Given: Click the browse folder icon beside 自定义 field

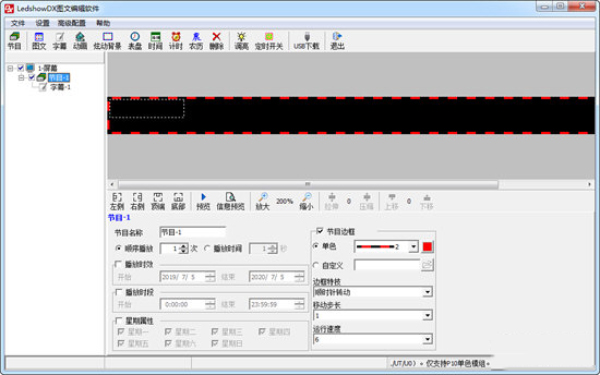Looking at the screenshot, I should [427, 265].
